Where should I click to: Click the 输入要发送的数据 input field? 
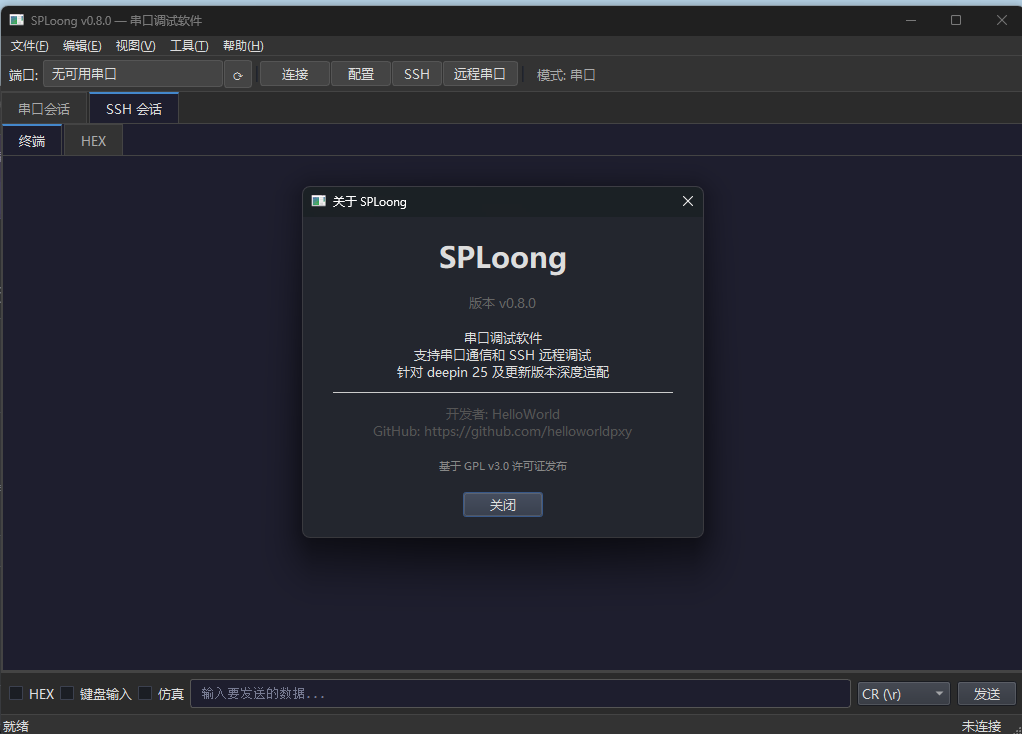click(520, 694)
